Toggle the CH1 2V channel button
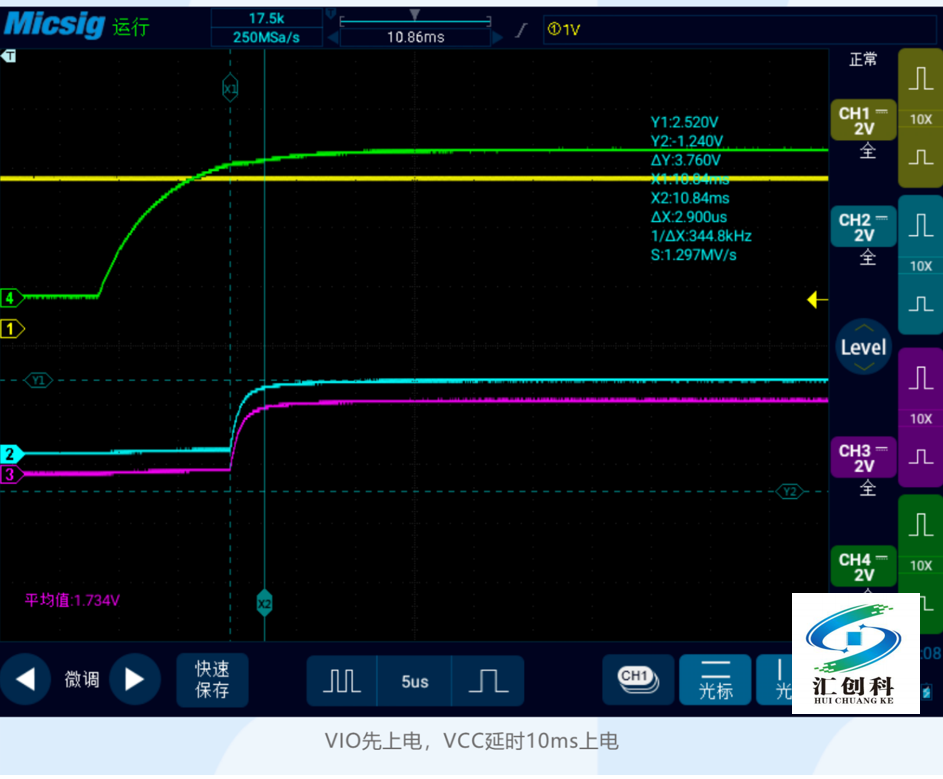 863,121
